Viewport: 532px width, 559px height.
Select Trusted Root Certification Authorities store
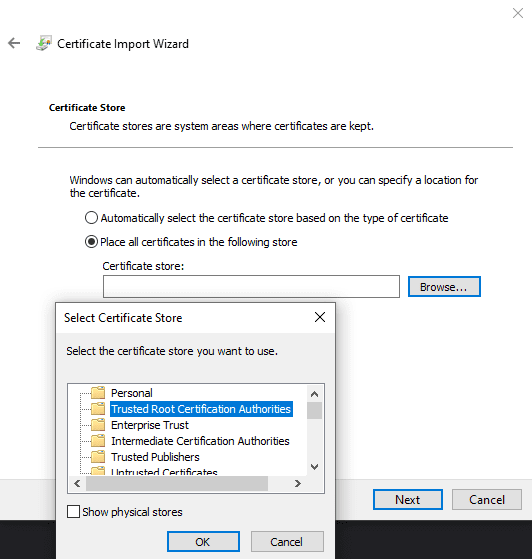pos(201,409)
